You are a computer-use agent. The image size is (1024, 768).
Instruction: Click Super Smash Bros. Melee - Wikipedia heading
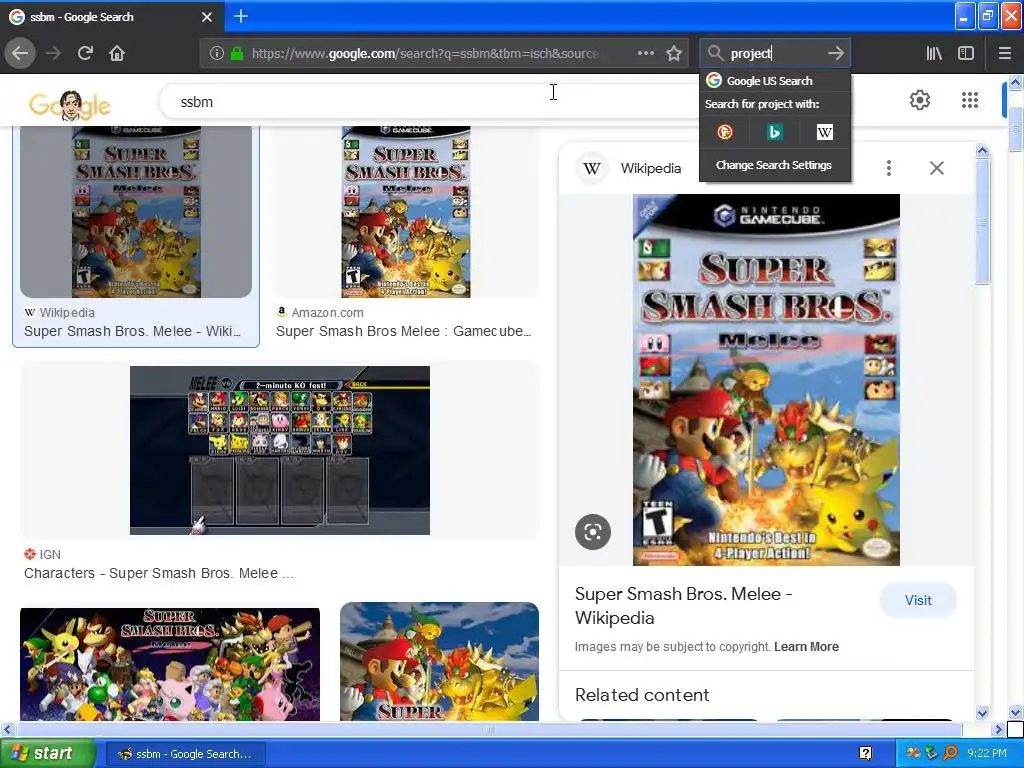683,605
